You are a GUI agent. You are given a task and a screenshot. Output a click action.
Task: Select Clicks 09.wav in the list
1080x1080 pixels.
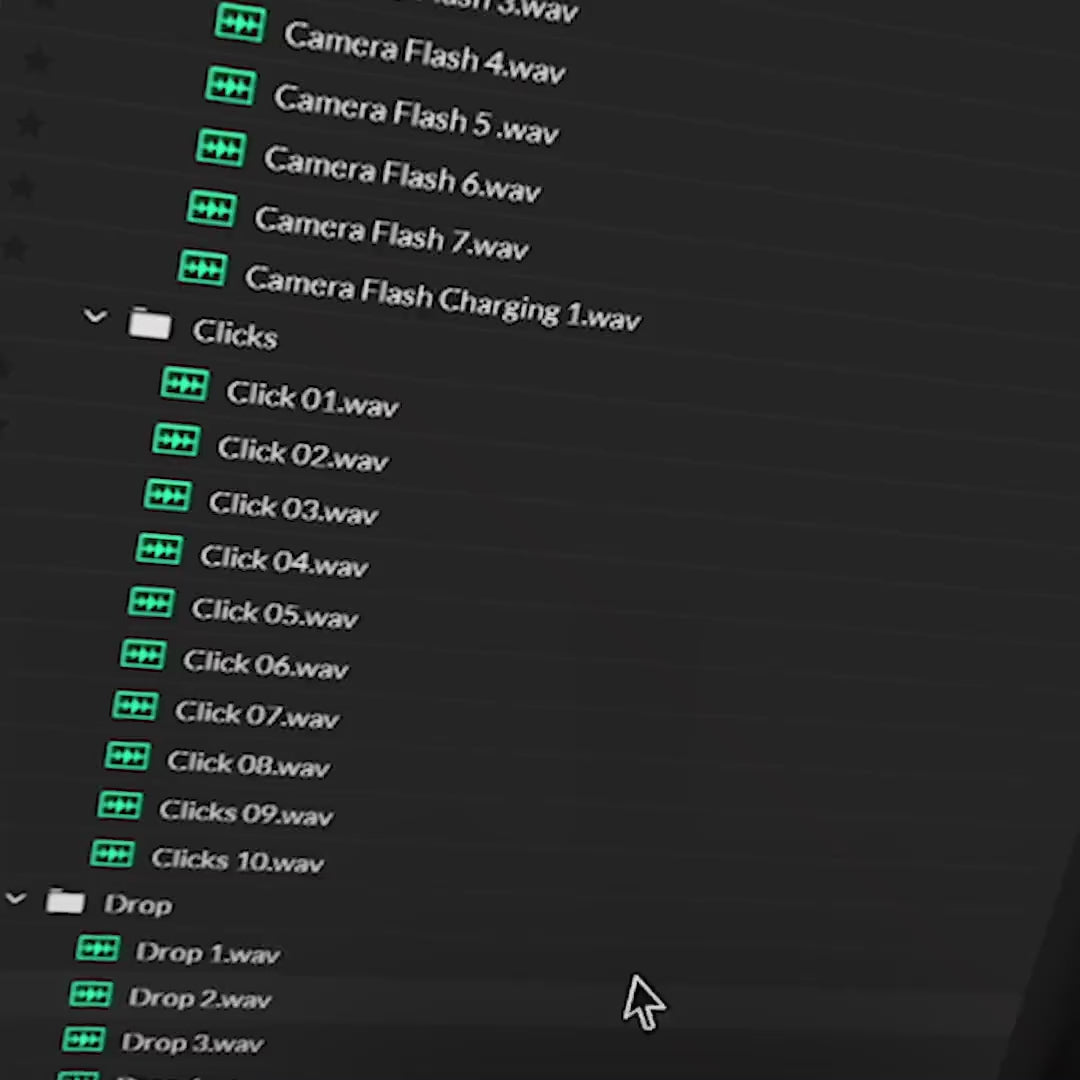coord(246,813)
